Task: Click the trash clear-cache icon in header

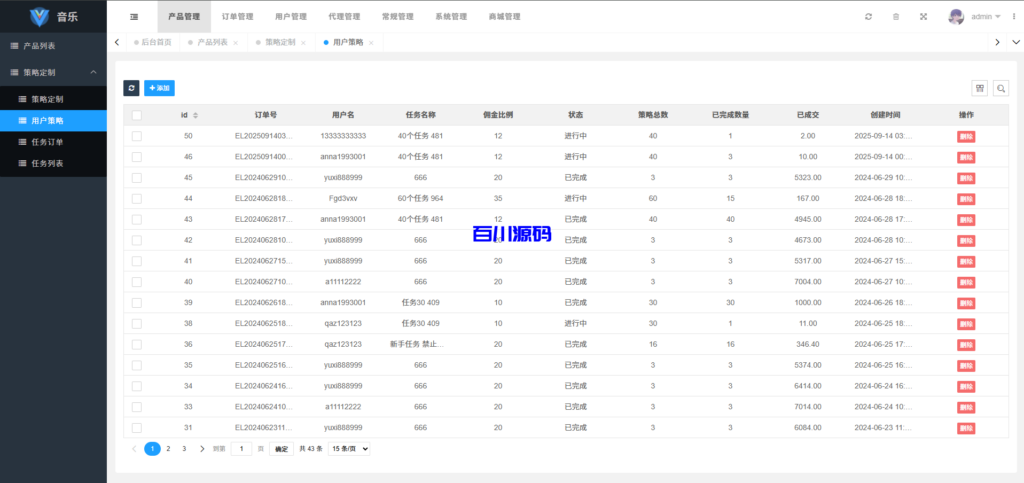Action: coord(896,17)
